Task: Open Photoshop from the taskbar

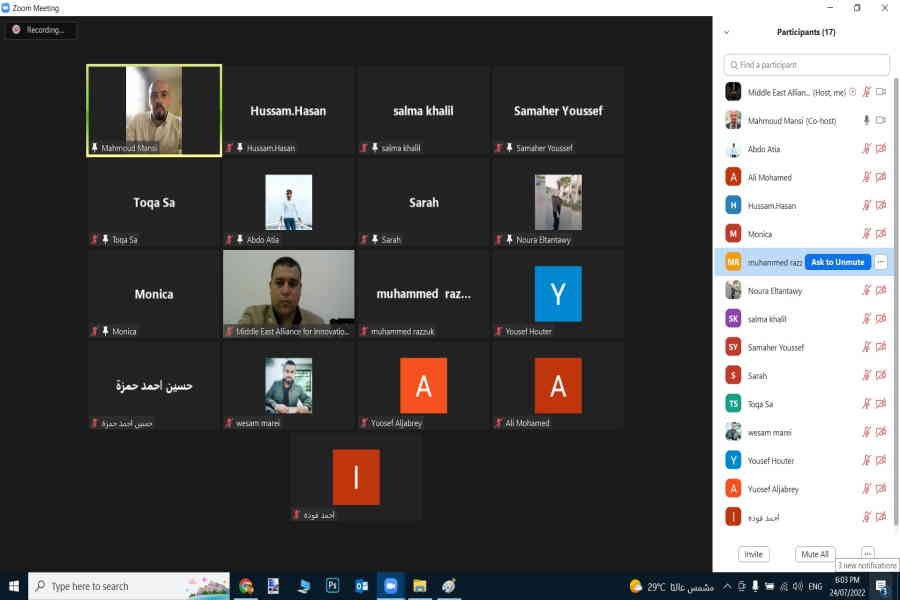Action: 333,586
